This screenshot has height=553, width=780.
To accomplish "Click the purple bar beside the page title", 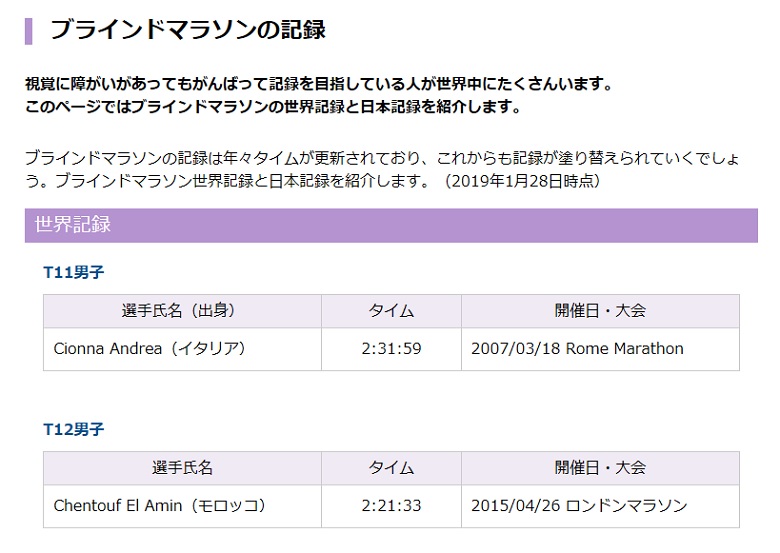I will [x=29, y=30].
